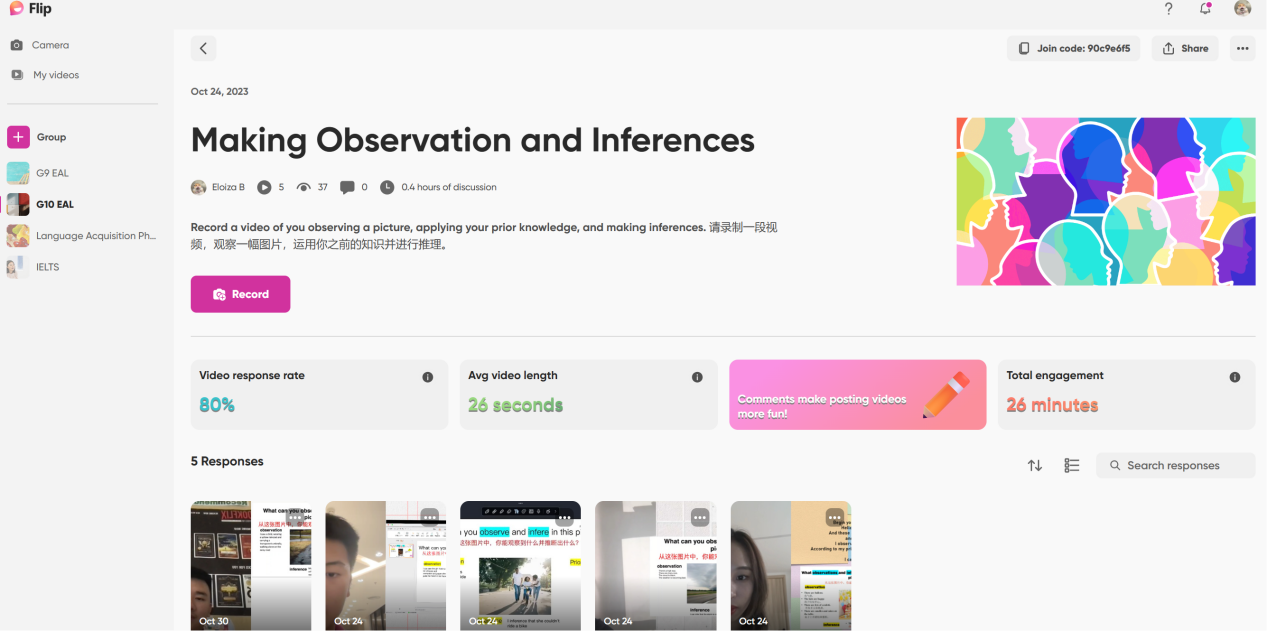
Task: Go back using the back arrow
Action: [x=203, y=48]
